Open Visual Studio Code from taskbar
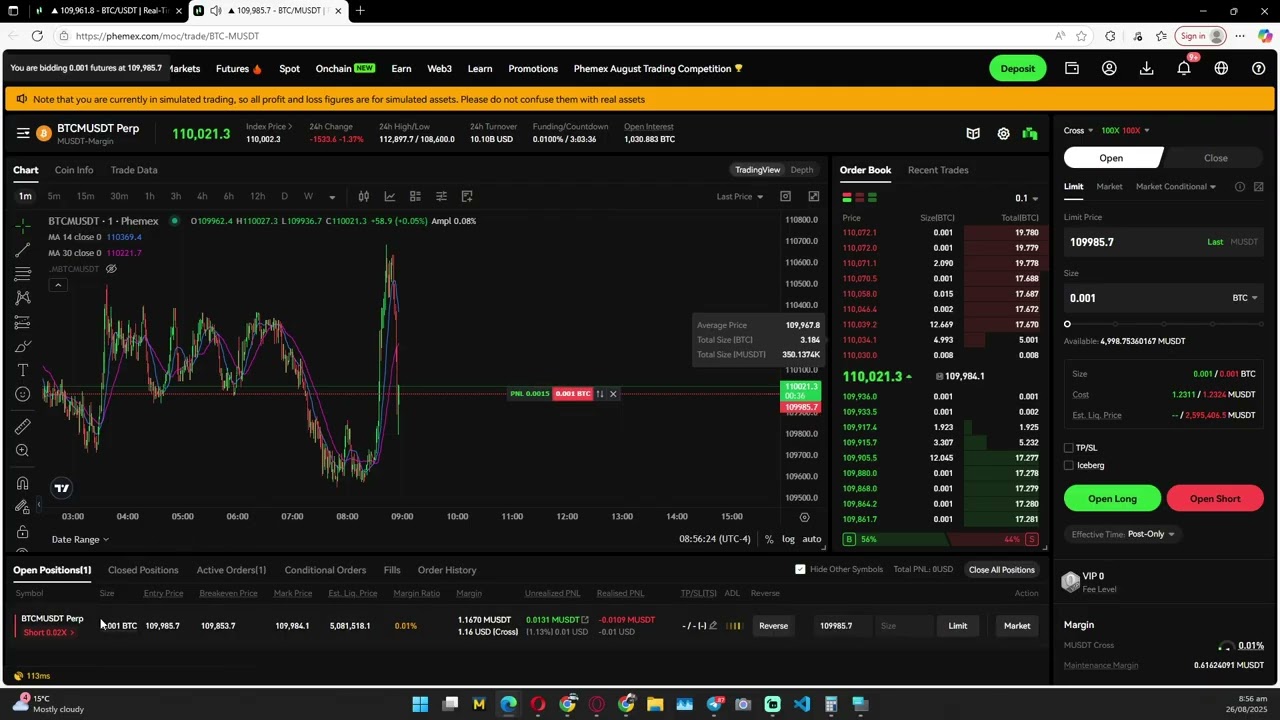Screen dimensions: 1280x720 [802, 705]
